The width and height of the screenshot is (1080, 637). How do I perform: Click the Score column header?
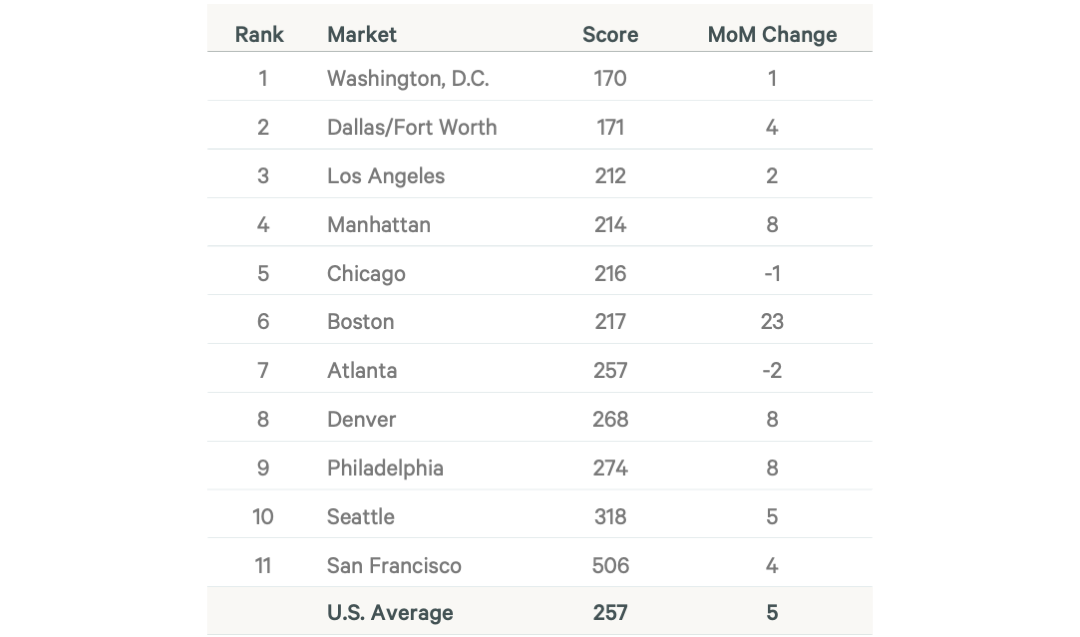coord(610,34)
